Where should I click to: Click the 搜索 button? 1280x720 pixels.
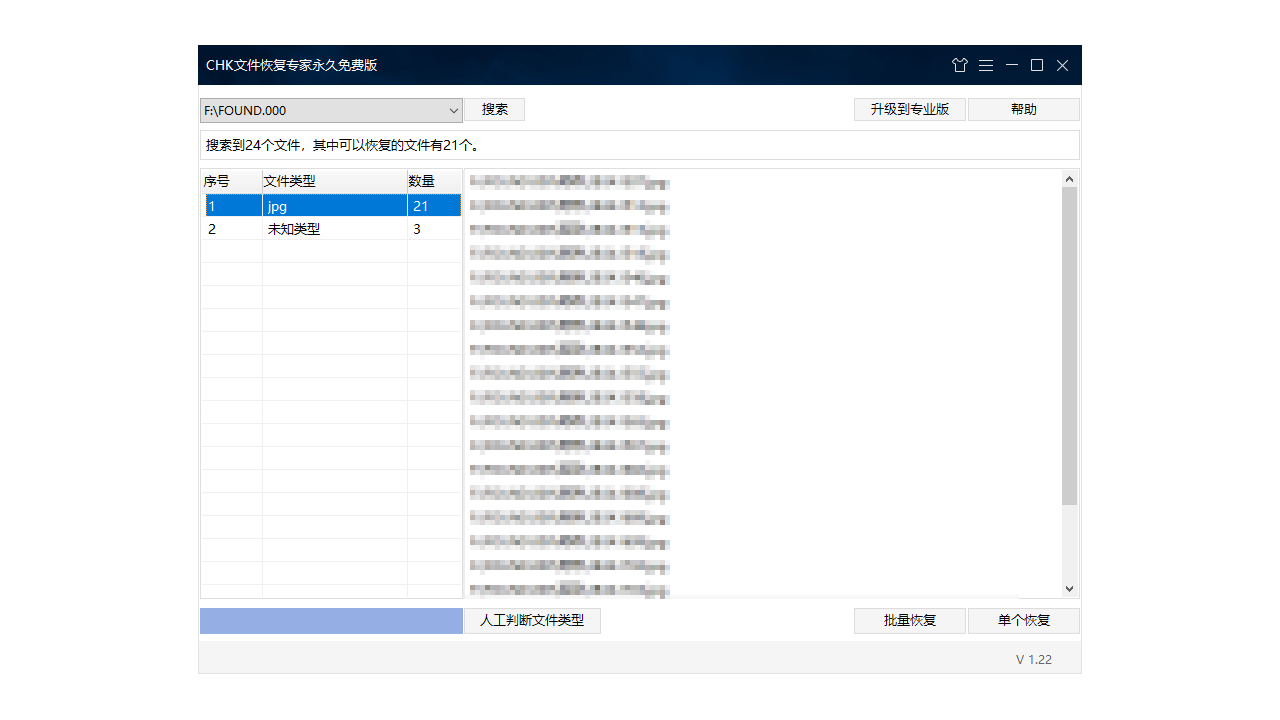click(x=495, y=110)
